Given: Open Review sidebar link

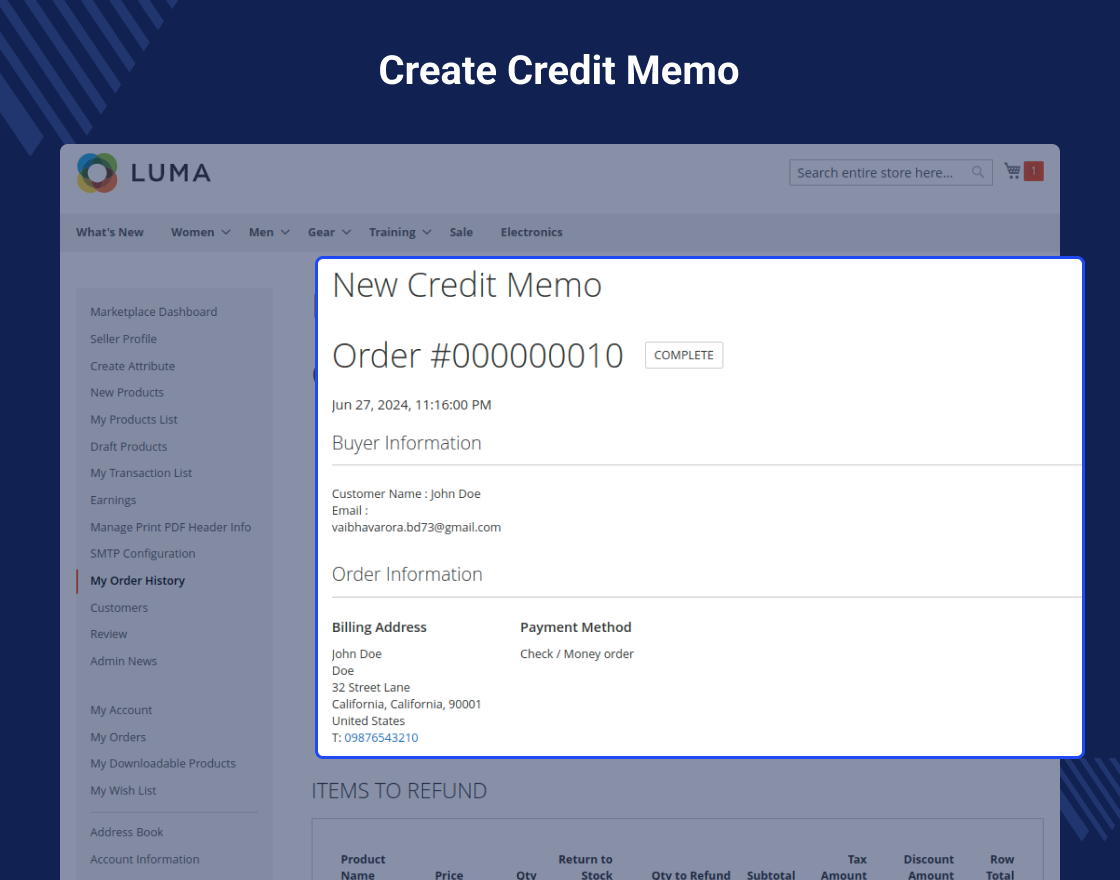Looking at the screenshot, I should (109, 634).
